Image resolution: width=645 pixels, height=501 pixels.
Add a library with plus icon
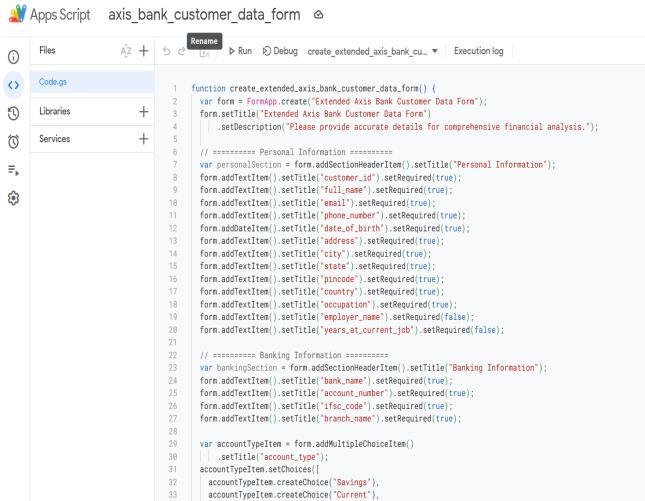[x=144, y=111]
